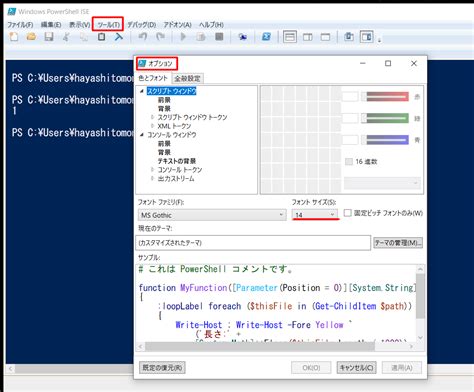
Task: Open the disabled dropdown below 16 進数
Action: [x=382, y=183]
